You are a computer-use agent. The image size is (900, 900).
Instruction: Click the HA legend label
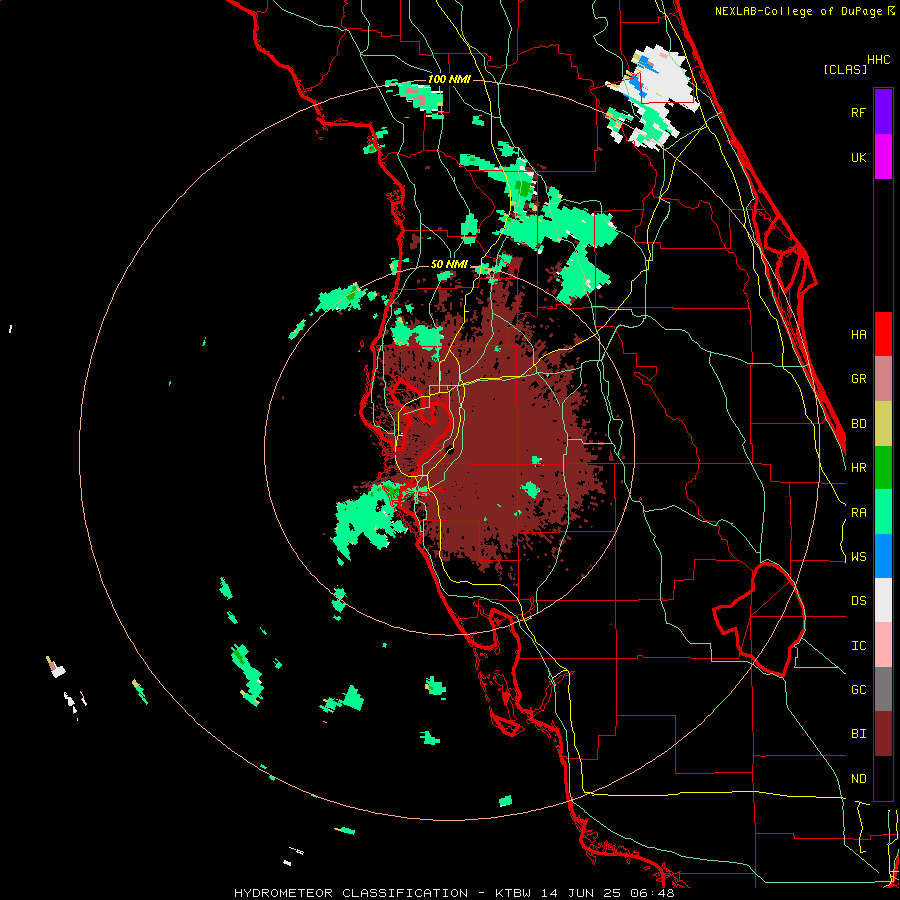[858, 334]
